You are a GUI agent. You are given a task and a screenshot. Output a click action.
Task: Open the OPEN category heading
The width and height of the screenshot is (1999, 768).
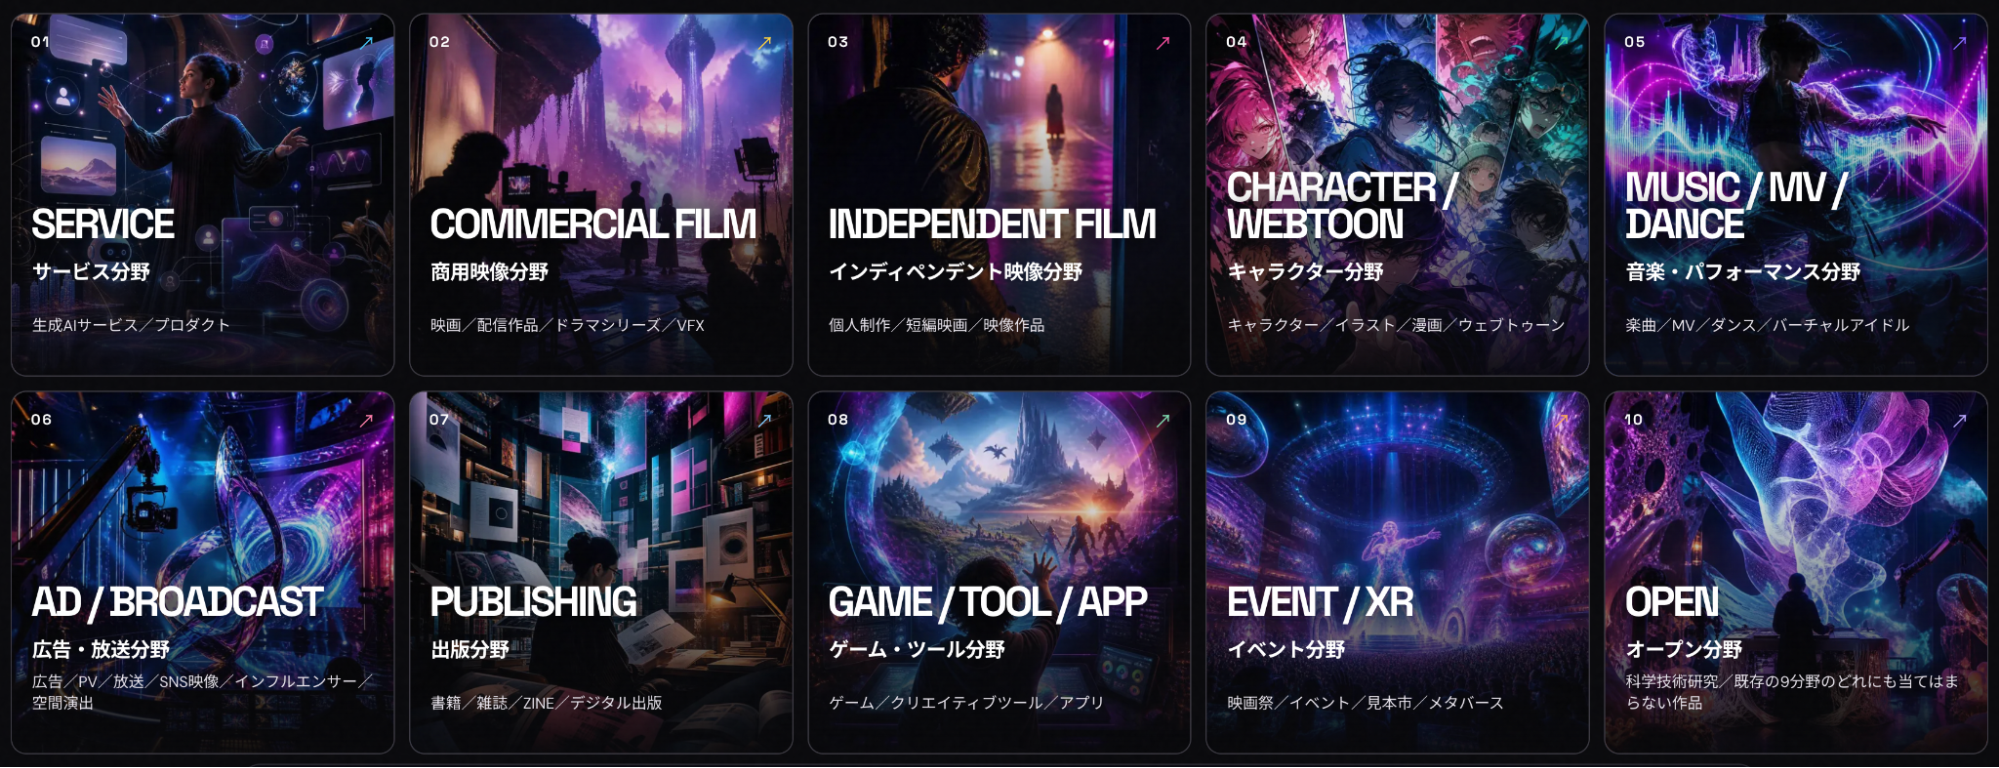[1672, 602]
